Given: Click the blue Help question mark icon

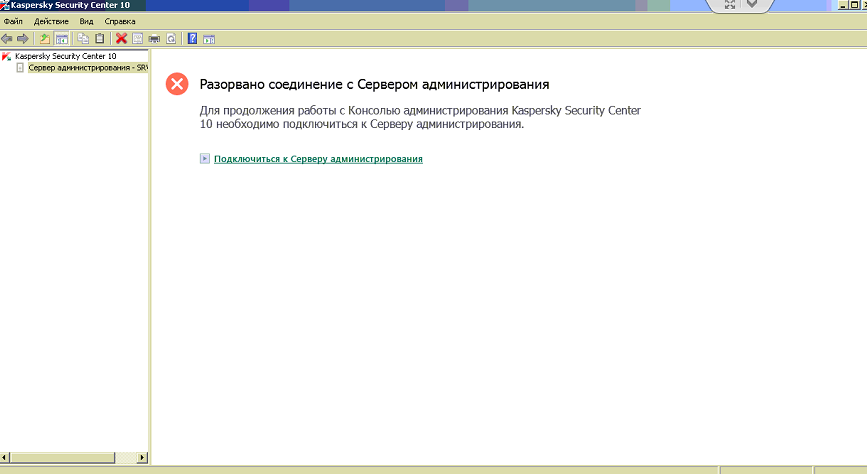Looking at the screenshot, I should pos(192,39).
